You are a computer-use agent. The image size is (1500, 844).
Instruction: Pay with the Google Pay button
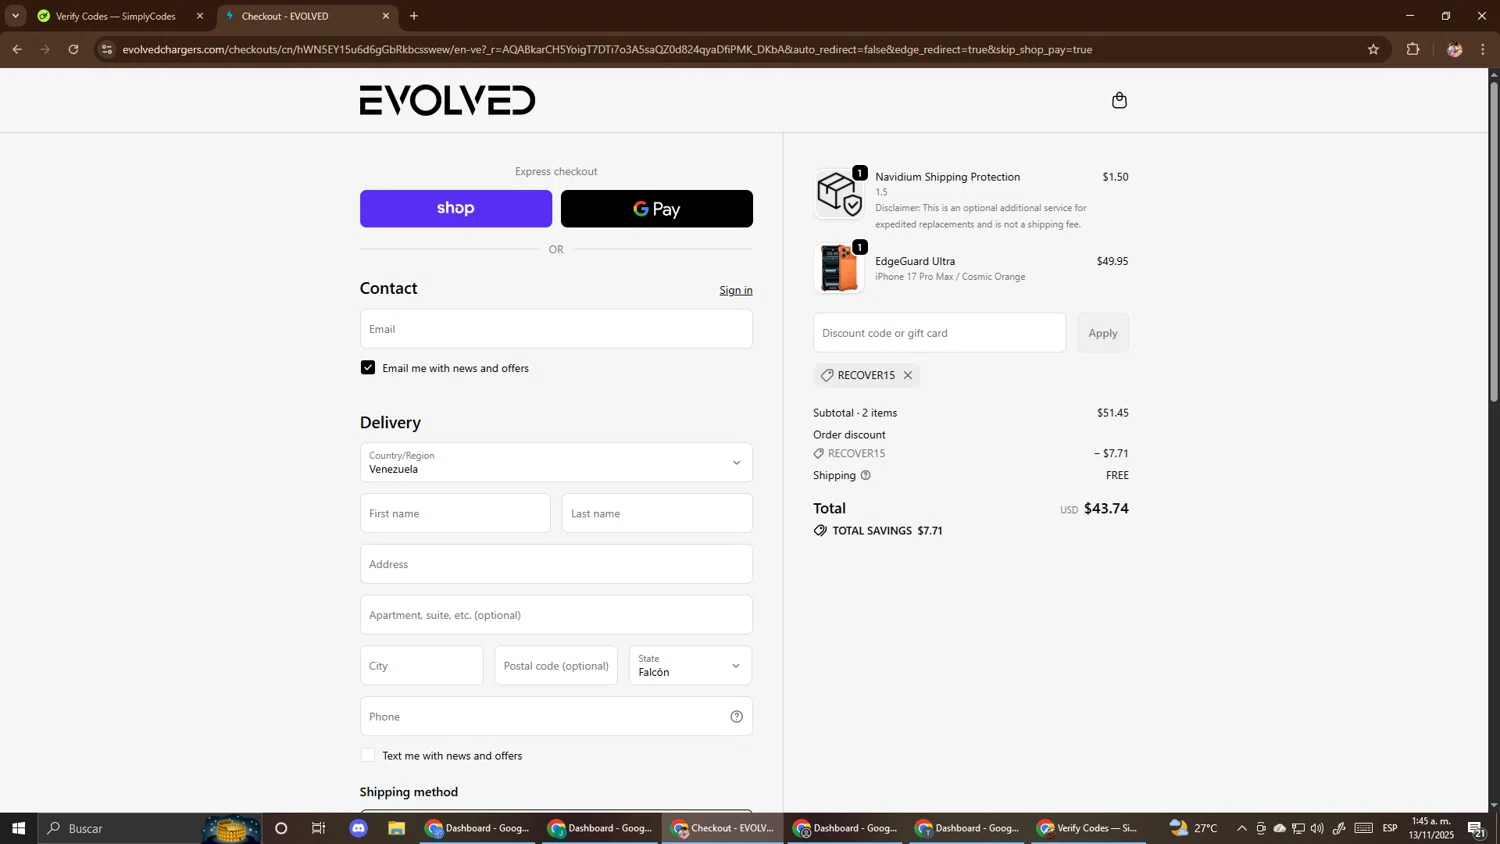click(x=657, y=209)
